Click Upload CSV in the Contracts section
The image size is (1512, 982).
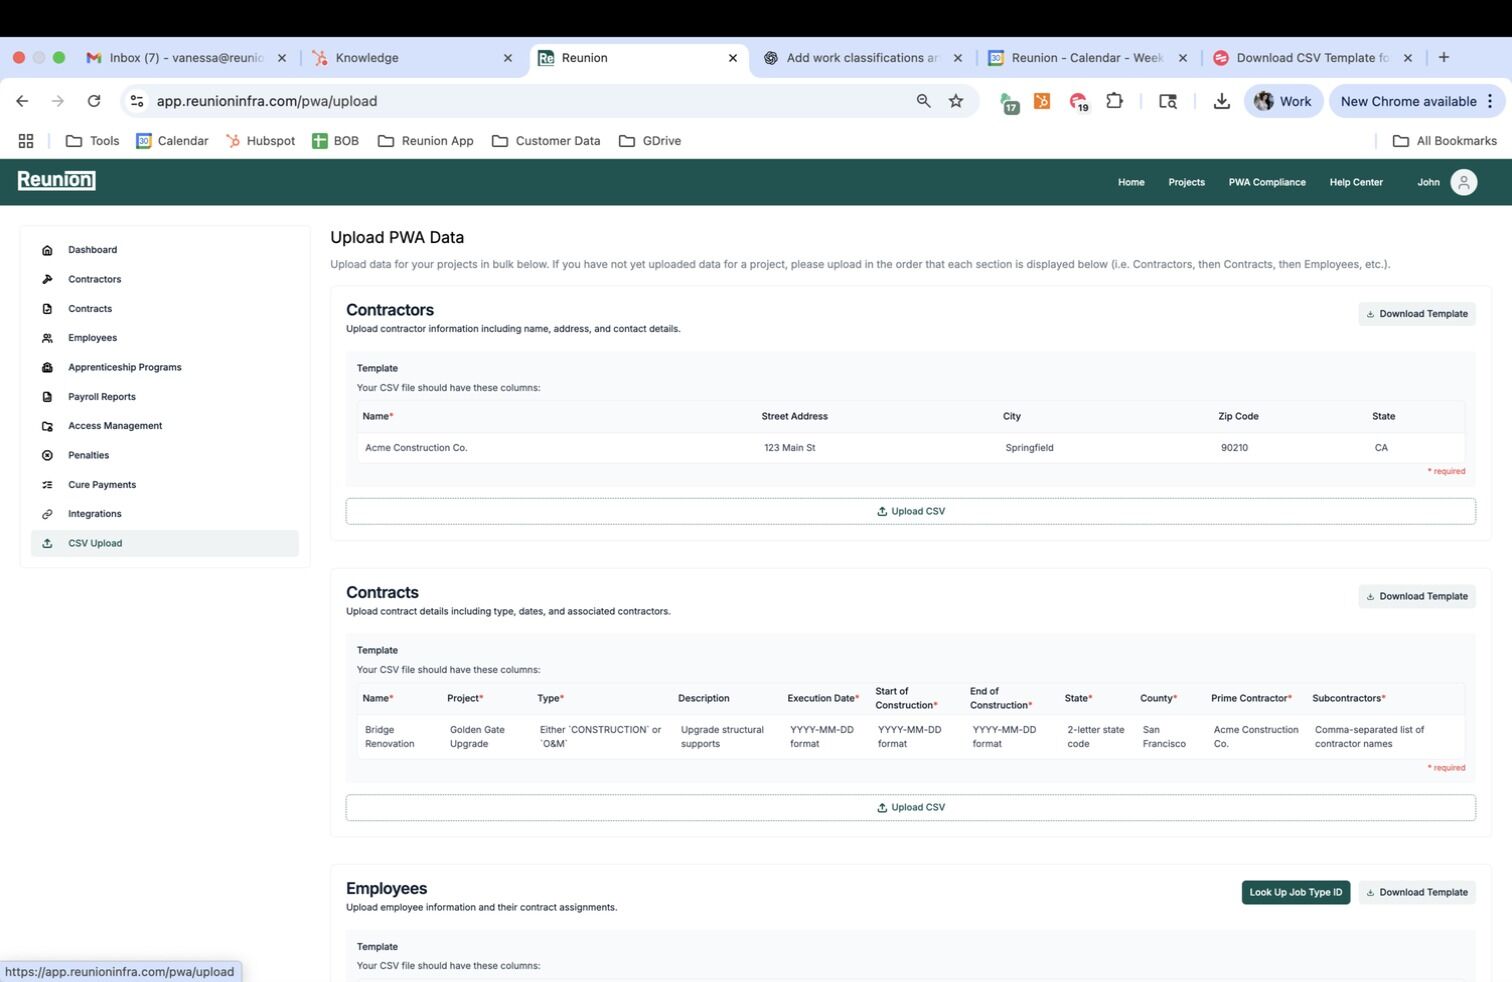click(x=910, y=808)
